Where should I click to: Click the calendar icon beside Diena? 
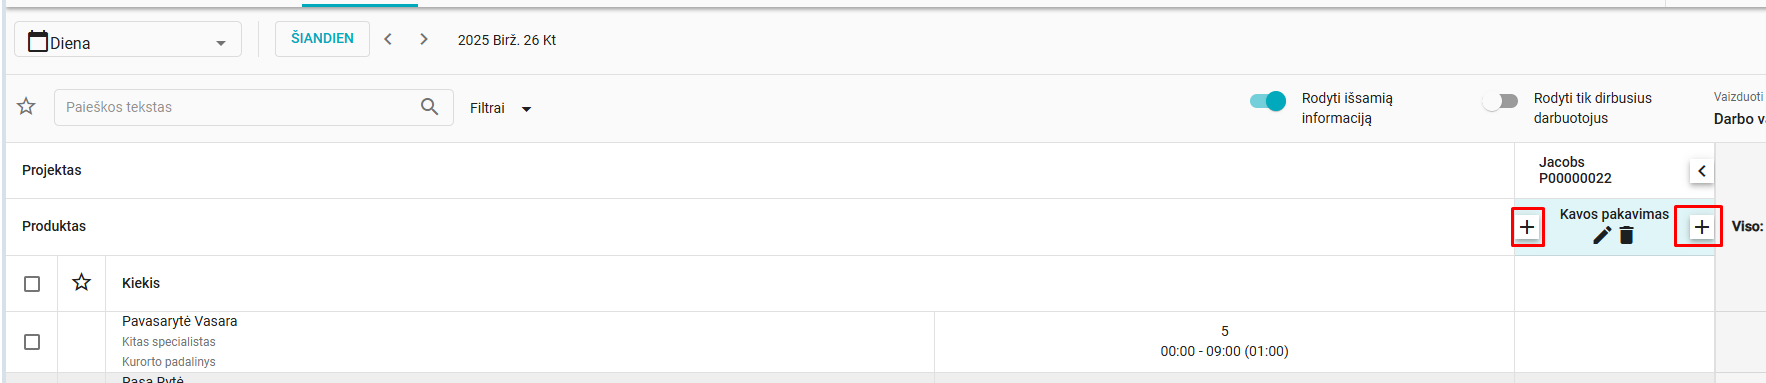pyautogui.click(x=38, y=41)
